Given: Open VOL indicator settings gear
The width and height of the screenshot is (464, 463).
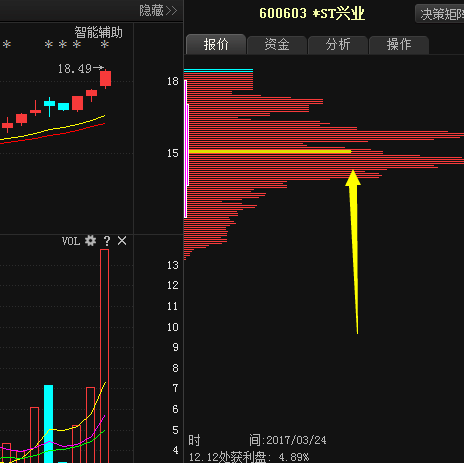Looking at the screenshot, I should (x=90, y=241).
